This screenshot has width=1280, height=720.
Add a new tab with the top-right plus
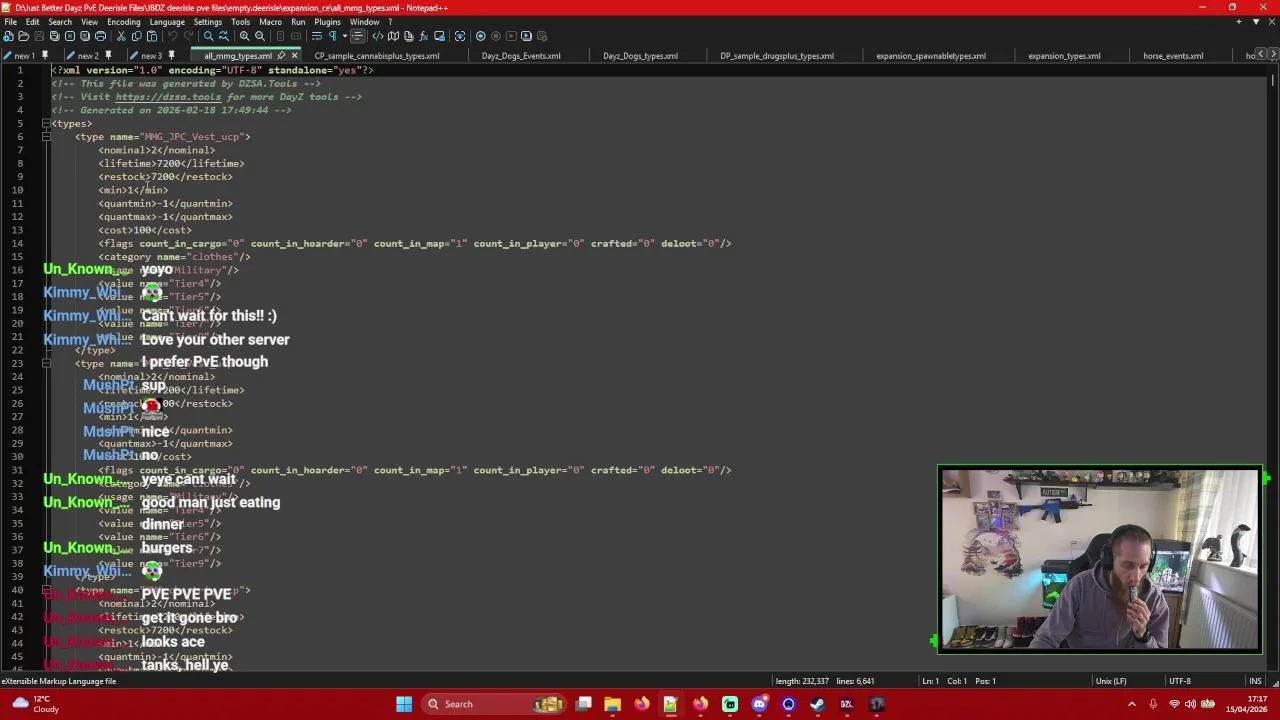point(1239,21)
